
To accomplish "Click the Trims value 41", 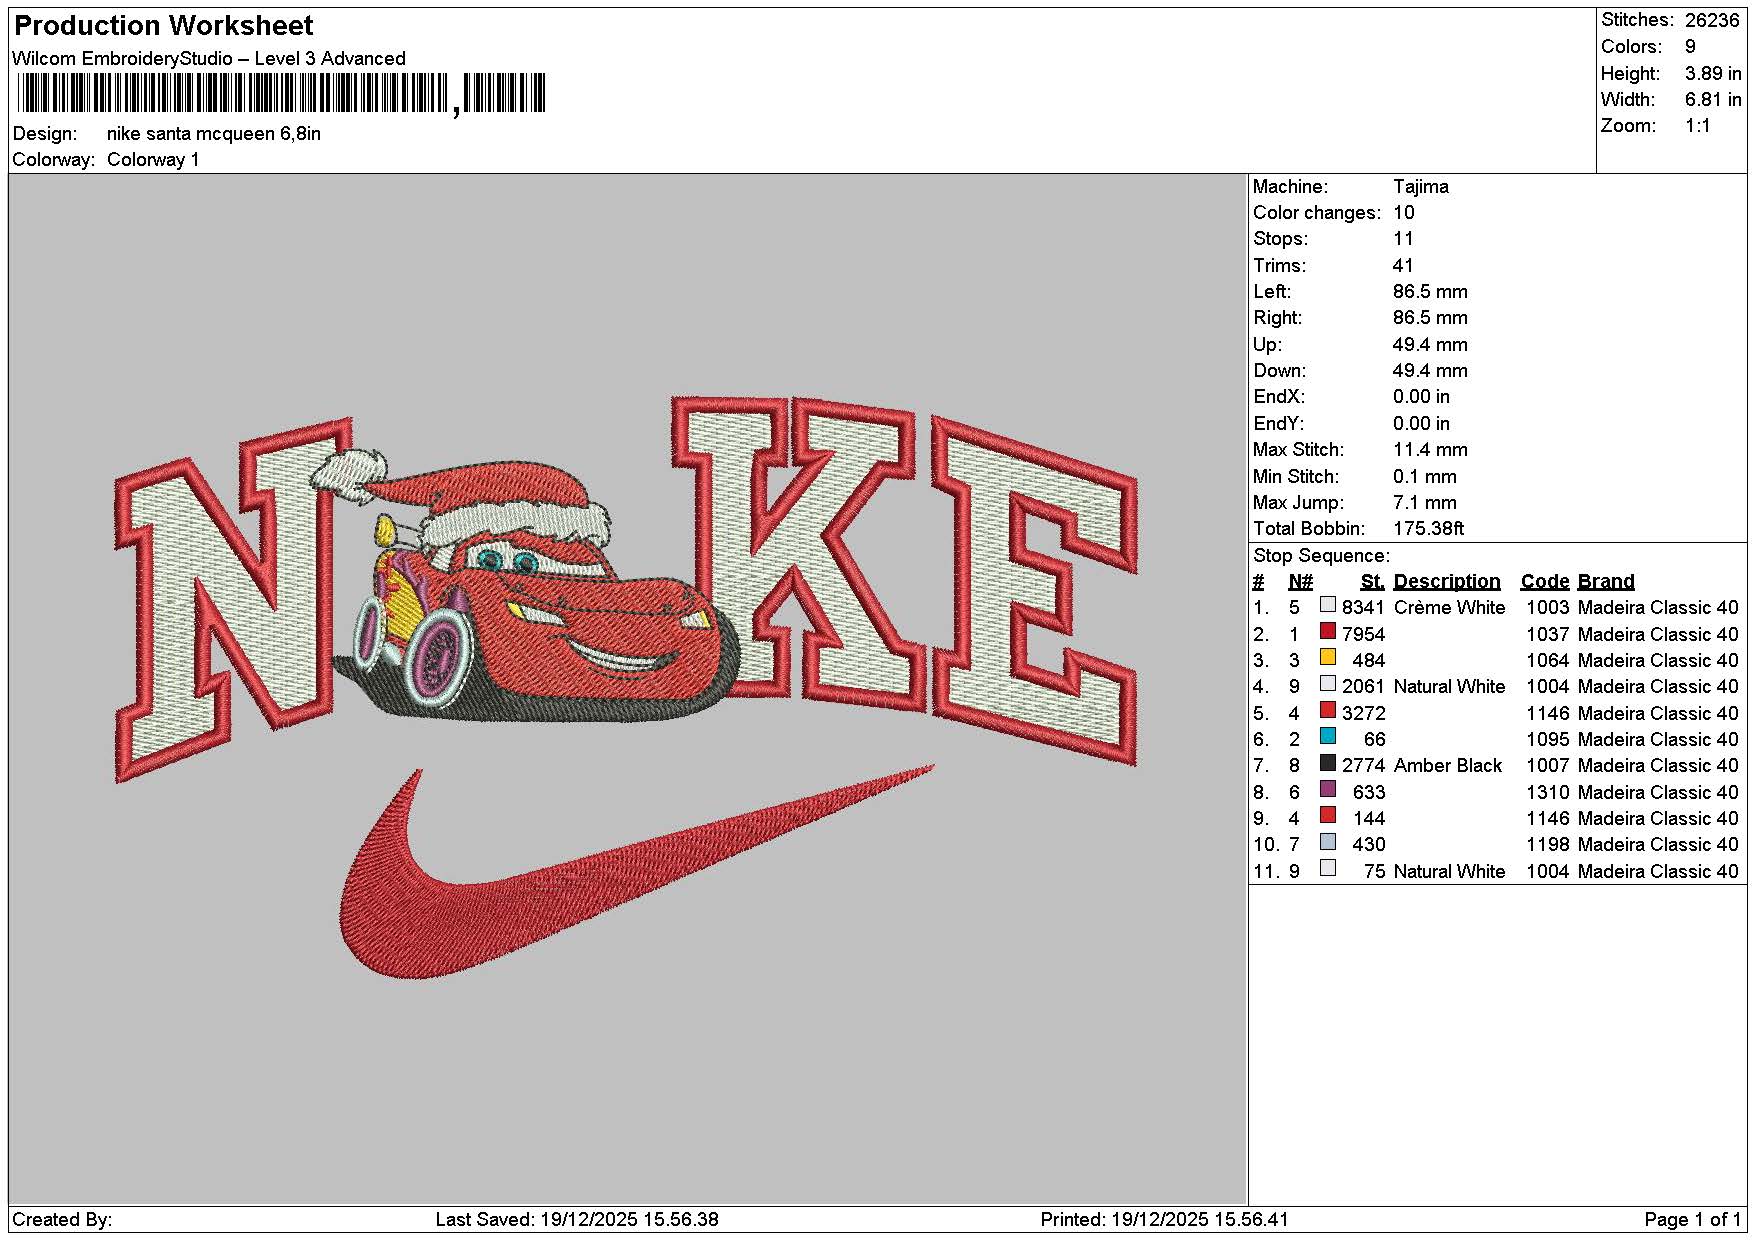I will pos(1403,266).
